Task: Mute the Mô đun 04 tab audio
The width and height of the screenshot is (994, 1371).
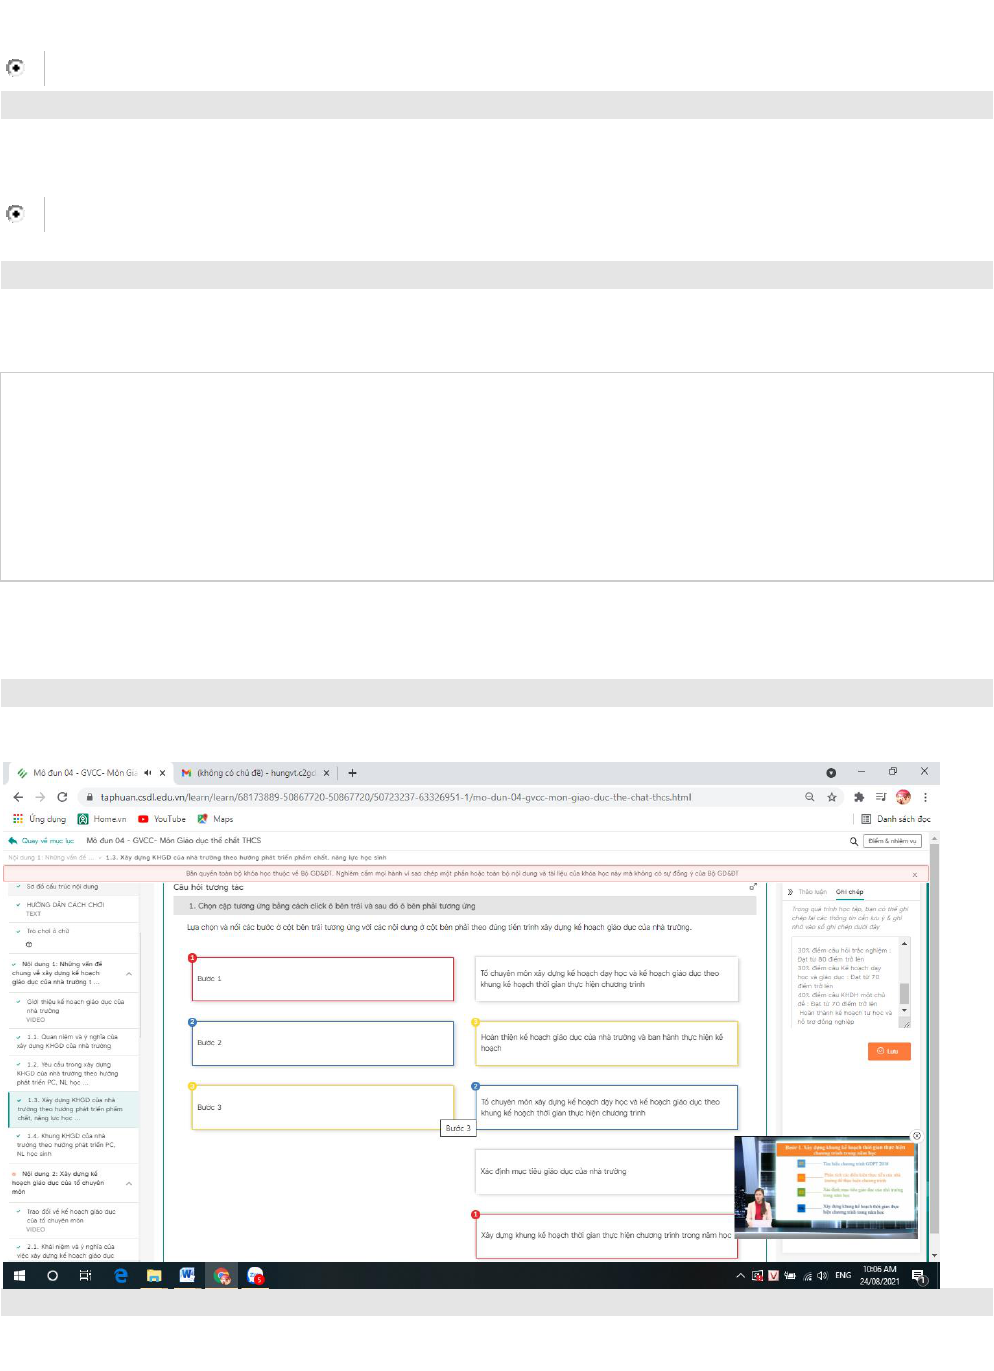Action: tap(148, 773)
